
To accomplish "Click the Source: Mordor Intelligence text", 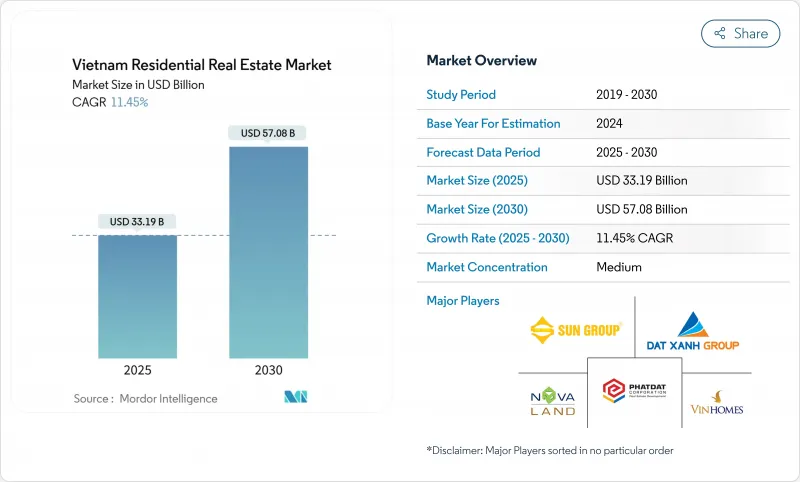I will tap(145, 398).
